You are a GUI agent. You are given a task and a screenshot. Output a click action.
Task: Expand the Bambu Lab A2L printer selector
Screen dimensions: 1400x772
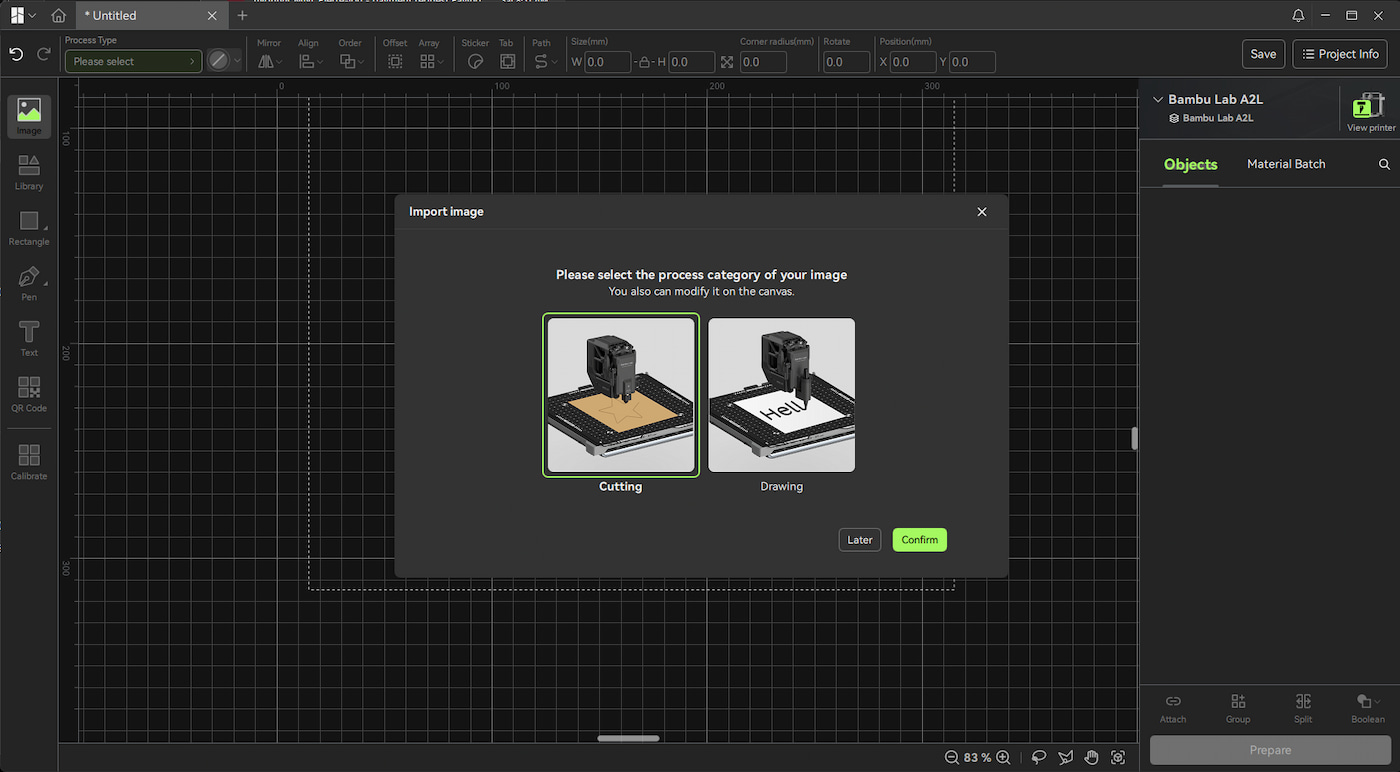tap(1158, 100)
